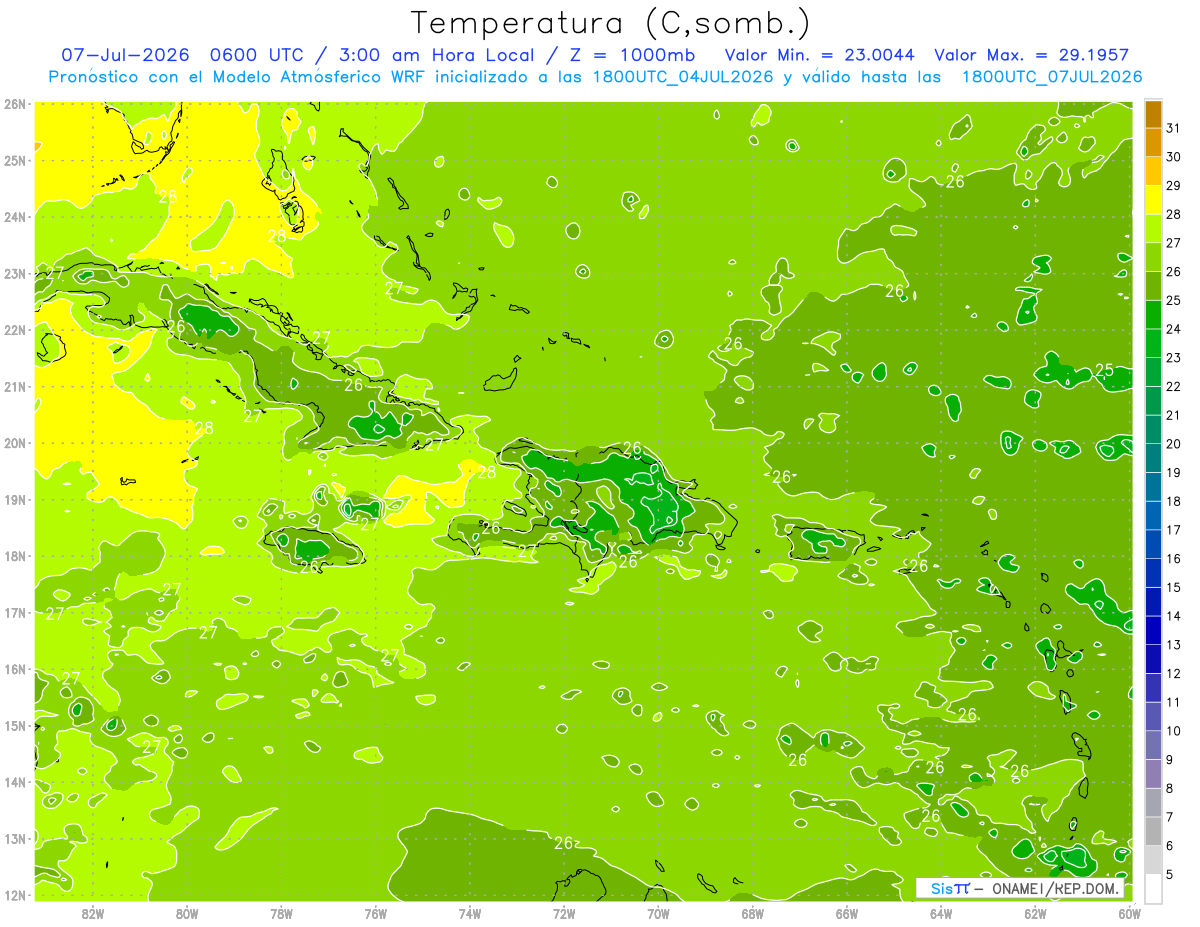Click the 78W longitude axis label
Viewport: 1200px width, 927px height.
(281, 913)
